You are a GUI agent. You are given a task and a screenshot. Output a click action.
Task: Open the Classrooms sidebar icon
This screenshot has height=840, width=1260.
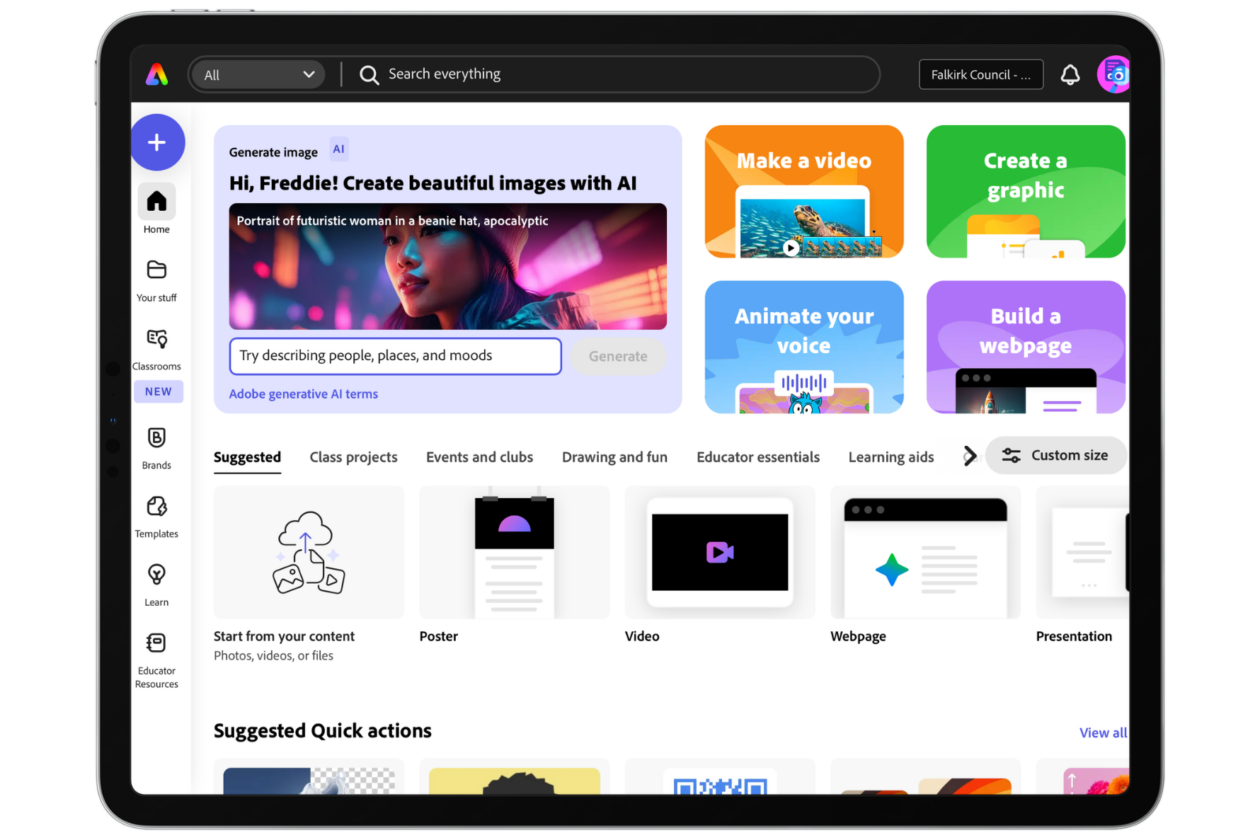(157, 339)
